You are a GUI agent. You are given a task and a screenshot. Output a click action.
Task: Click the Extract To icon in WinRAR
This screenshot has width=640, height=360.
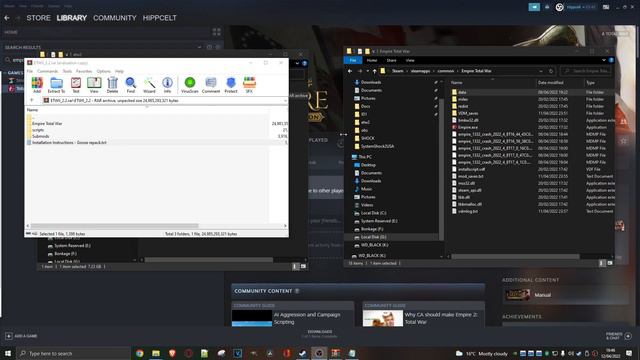(x=56, y=85)
